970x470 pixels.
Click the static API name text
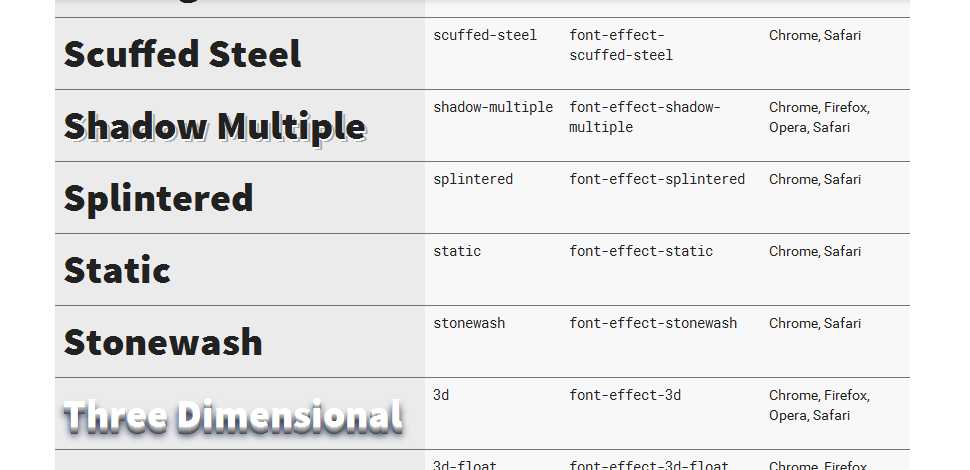(x=457, y=251)
